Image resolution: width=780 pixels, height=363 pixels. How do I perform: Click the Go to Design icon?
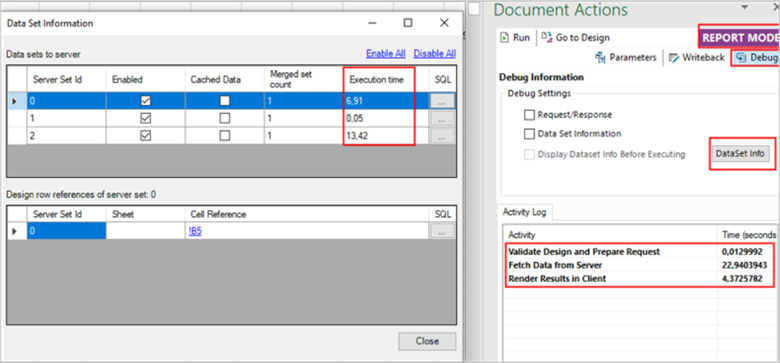[547, 37]
